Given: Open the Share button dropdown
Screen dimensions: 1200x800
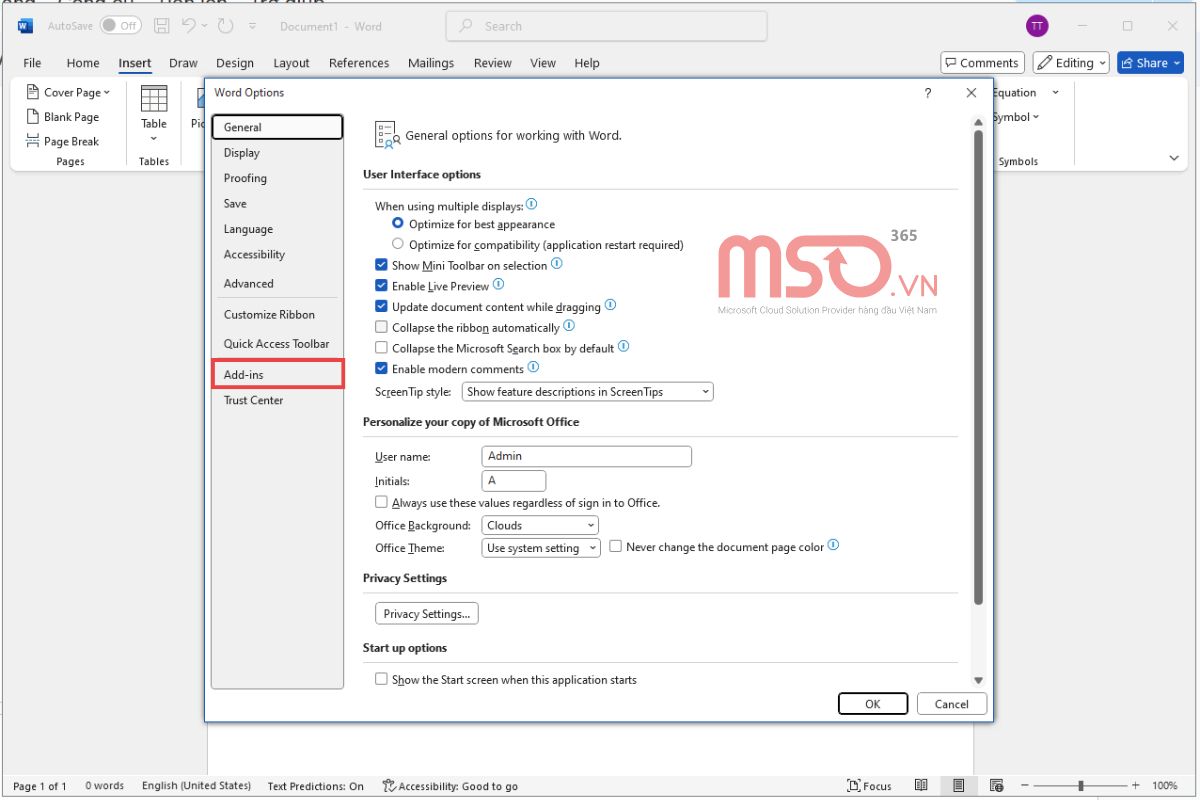Looking at the screenshot, I should click(x=1177, y=63).
